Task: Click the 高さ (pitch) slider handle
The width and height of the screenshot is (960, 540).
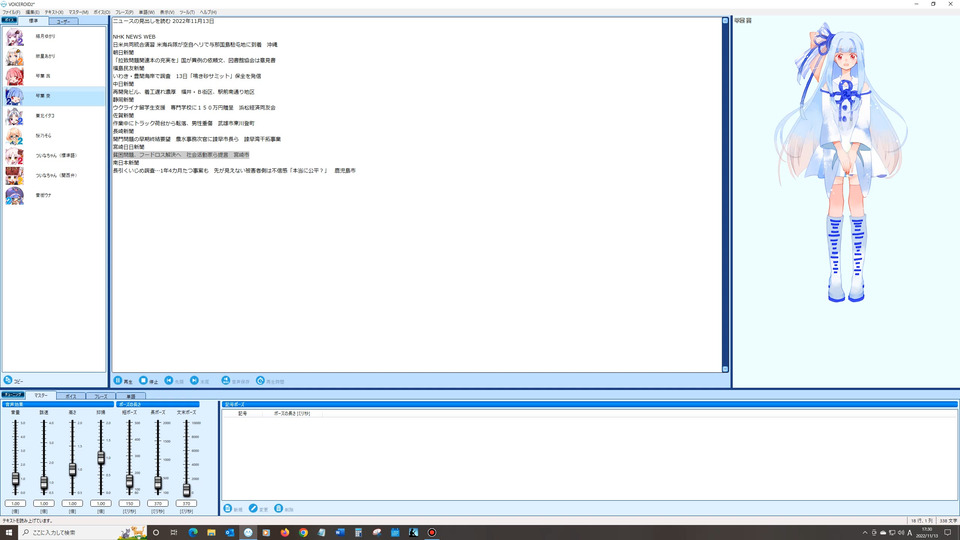Action: tap(72, 470)
